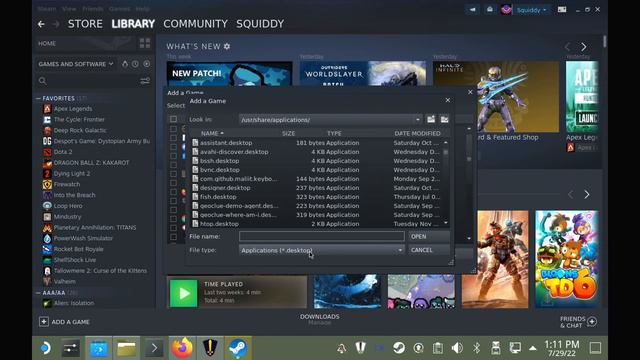Click the notifications bell tray icon

(341, 348)
